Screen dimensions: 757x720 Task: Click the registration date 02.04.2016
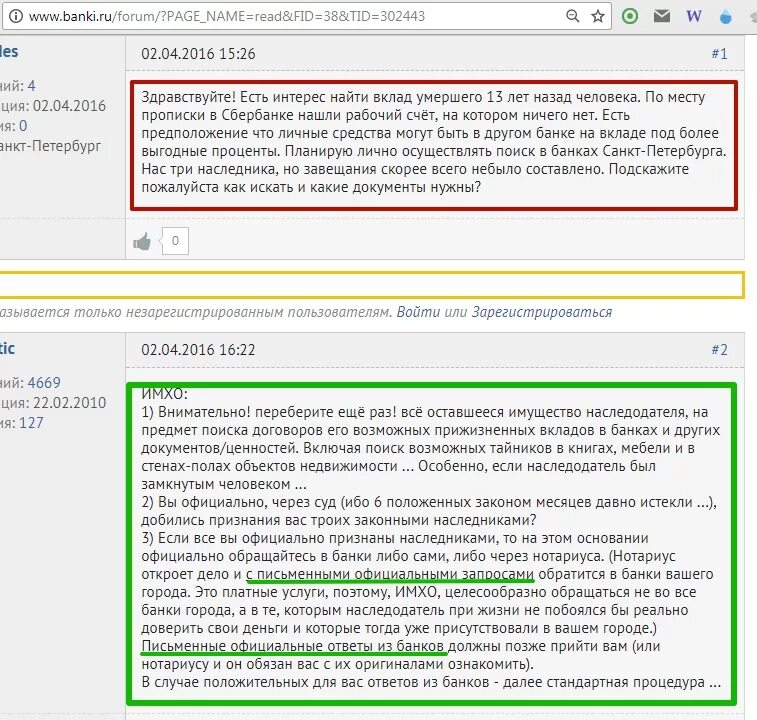click(x=69, y=106)
